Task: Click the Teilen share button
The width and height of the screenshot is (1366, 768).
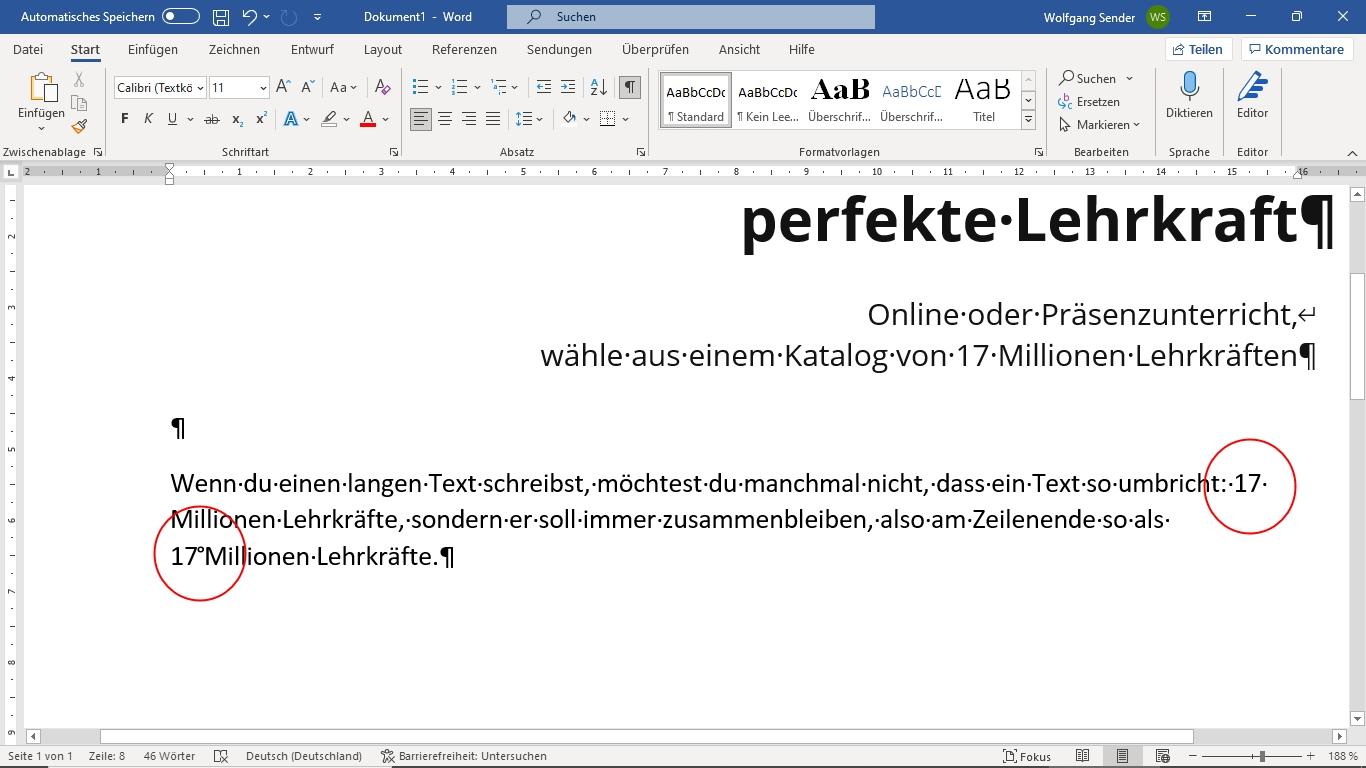Action: [1198, 49]
